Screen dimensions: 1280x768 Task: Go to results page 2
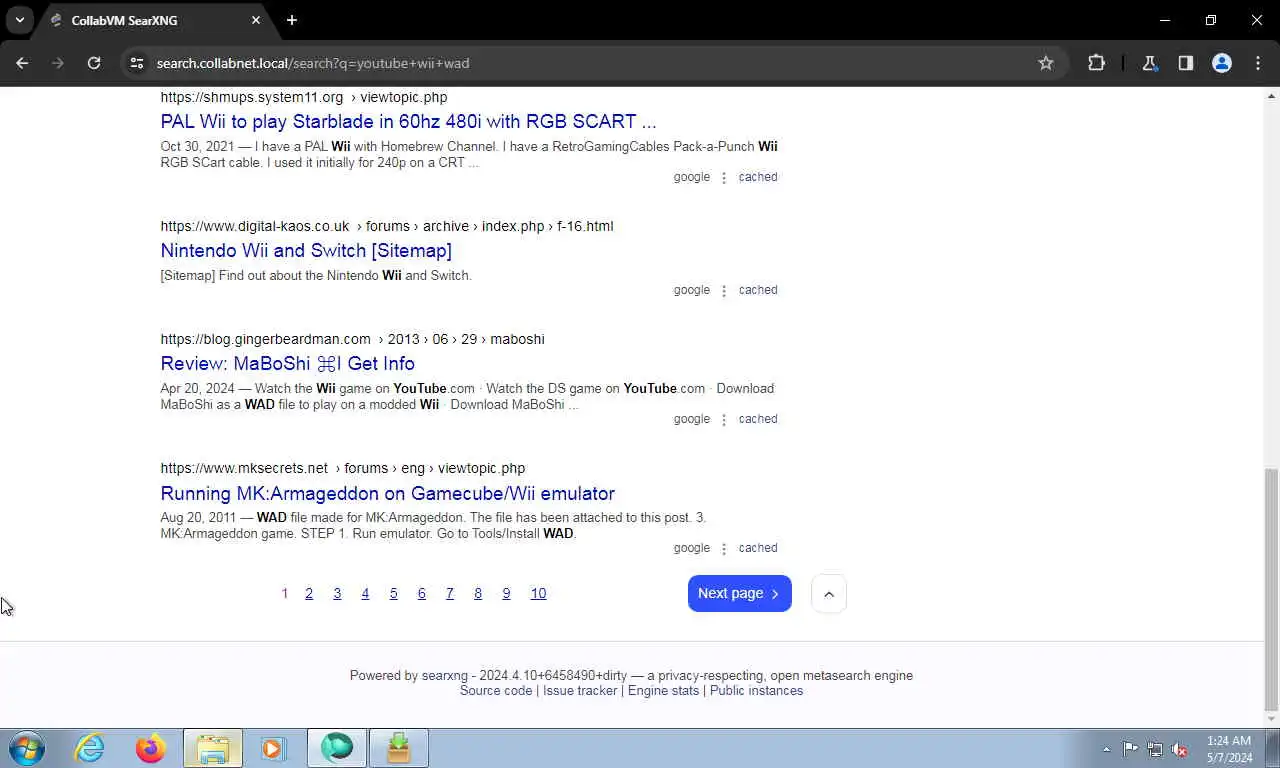pos(309,594)
